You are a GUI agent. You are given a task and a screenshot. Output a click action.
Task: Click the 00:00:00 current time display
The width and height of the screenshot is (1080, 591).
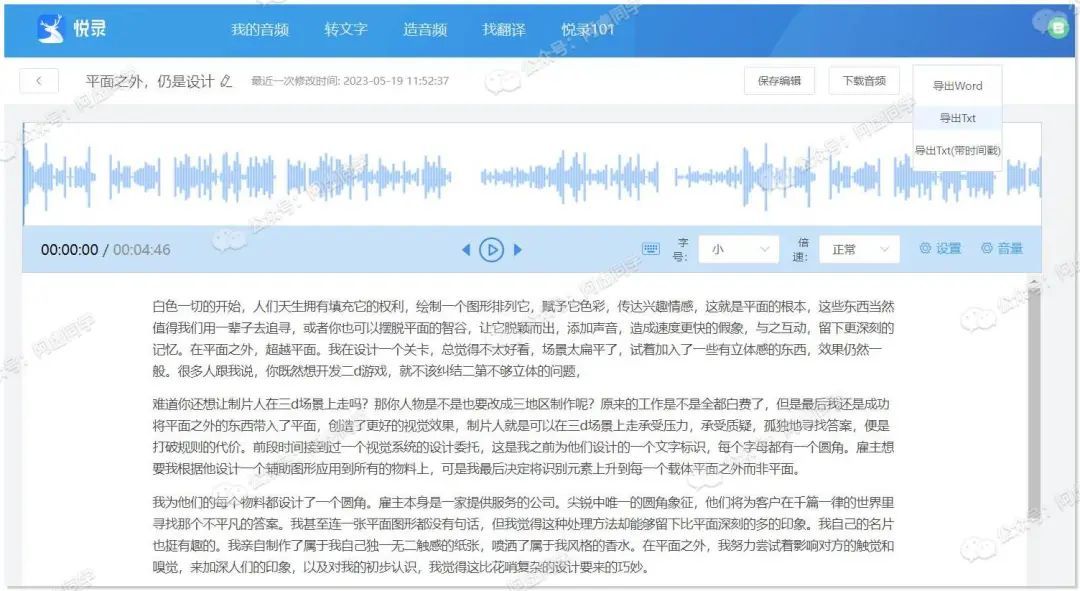[70, 249]
